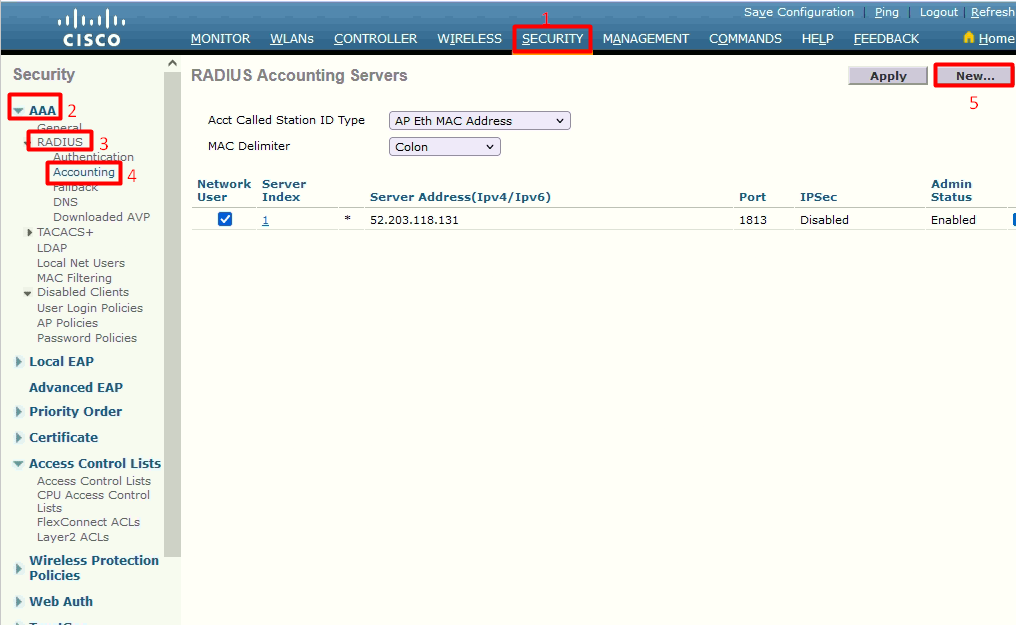The image size is (1016, 625).
Task: Click the New... button
Action: pyautogui.click(x=975, y=76)
